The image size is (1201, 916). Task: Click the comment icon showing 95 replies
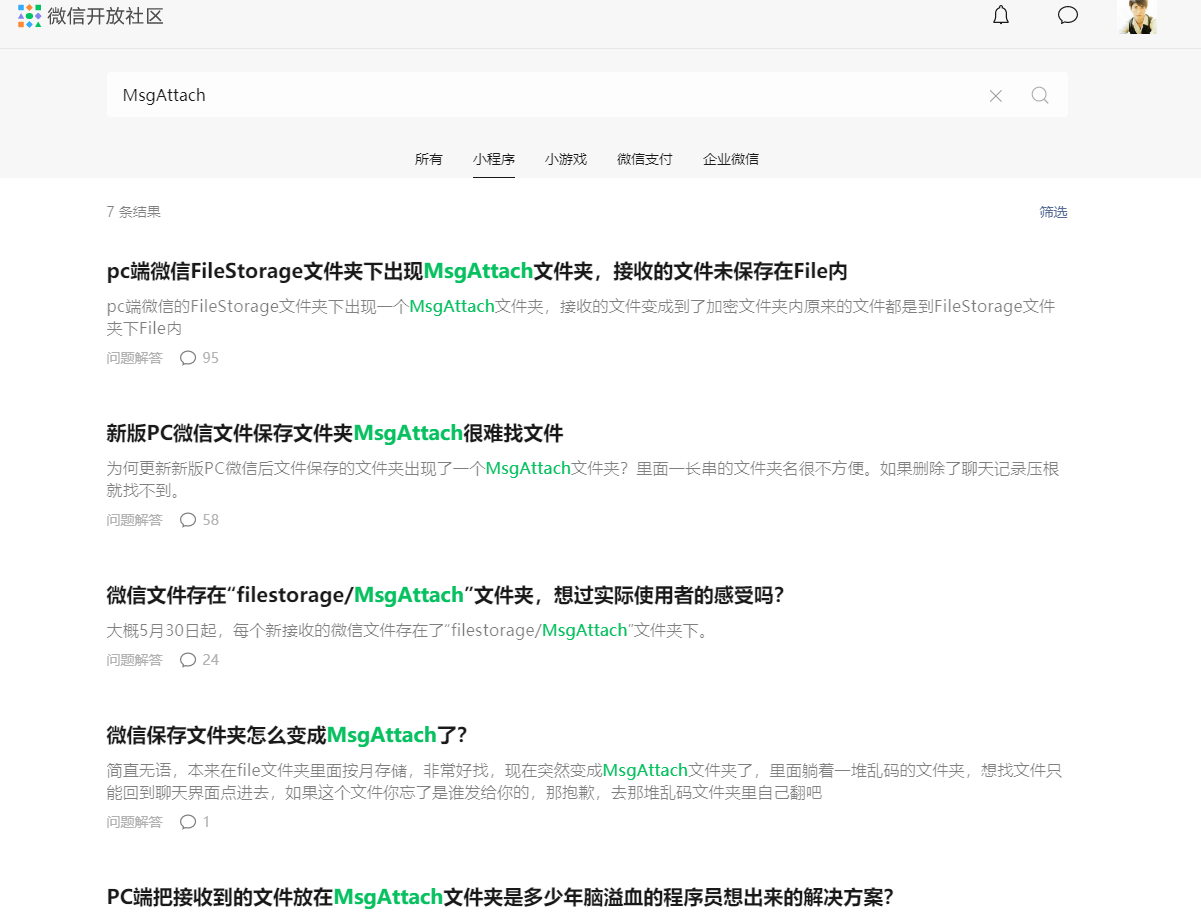click(188, 358)
